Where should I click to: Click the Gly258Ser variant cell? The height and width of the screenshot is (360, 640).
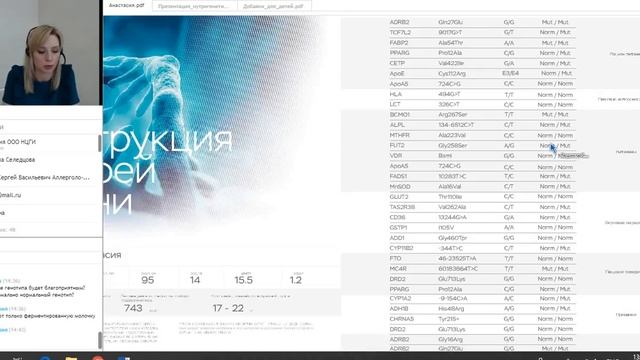coord(453,145)
